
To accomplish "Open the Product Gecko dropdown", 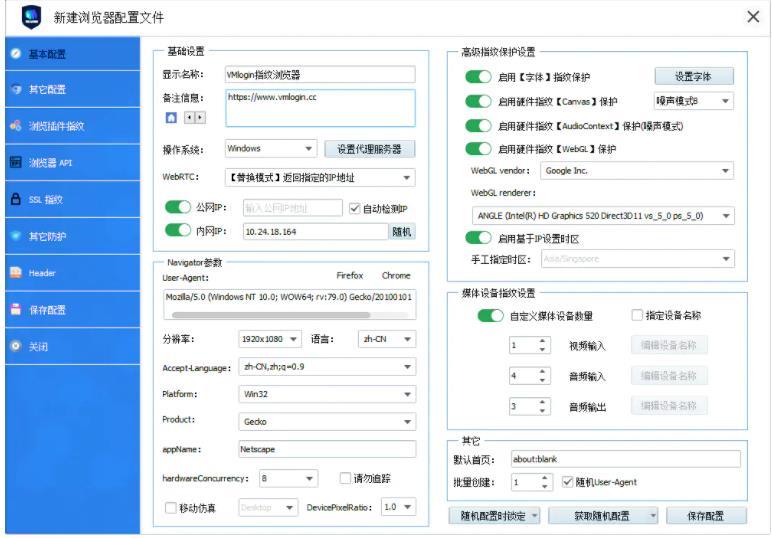I will 327,422.
